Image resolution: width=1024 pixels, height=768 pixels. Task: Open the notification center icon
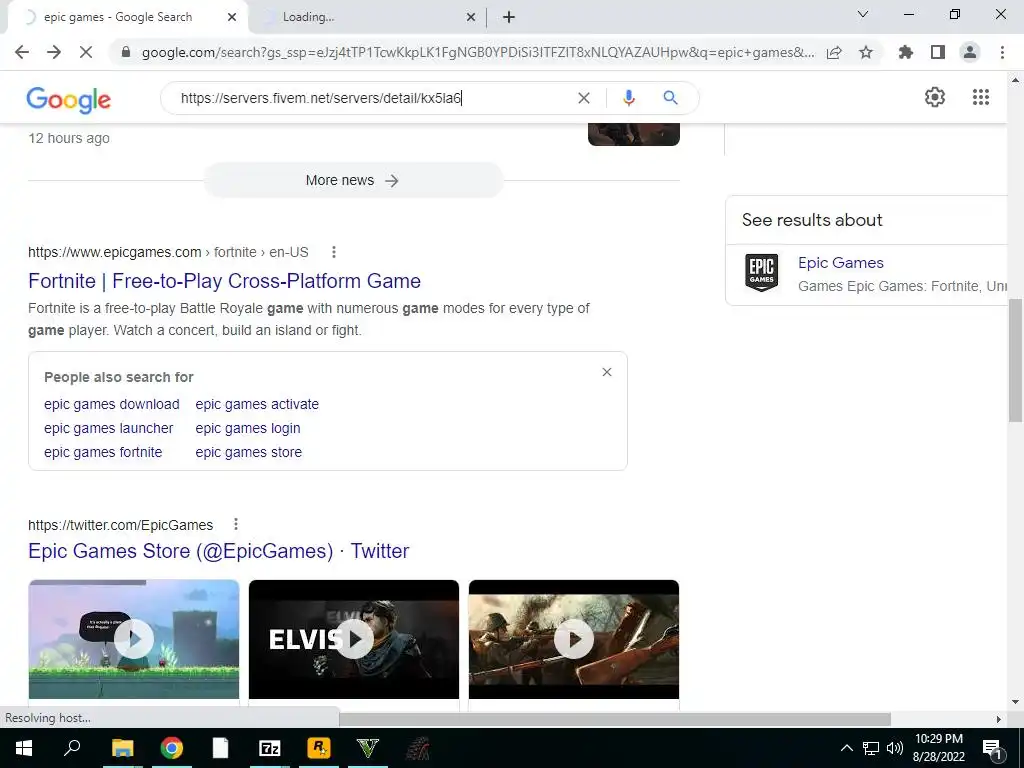[993, 749]
